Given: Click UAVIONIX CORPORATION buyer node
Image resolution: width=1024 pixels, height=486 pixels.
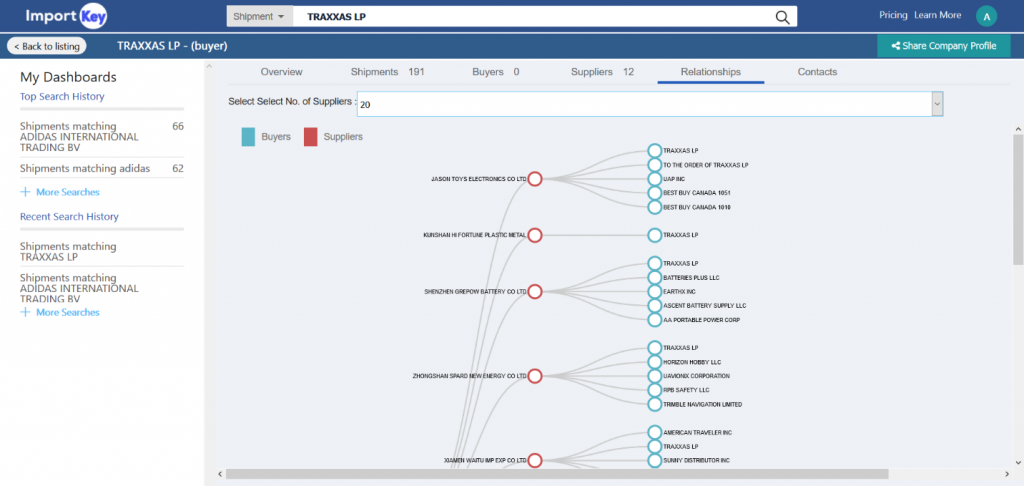Looking at the screenshot, I should [x=654, y=376].
